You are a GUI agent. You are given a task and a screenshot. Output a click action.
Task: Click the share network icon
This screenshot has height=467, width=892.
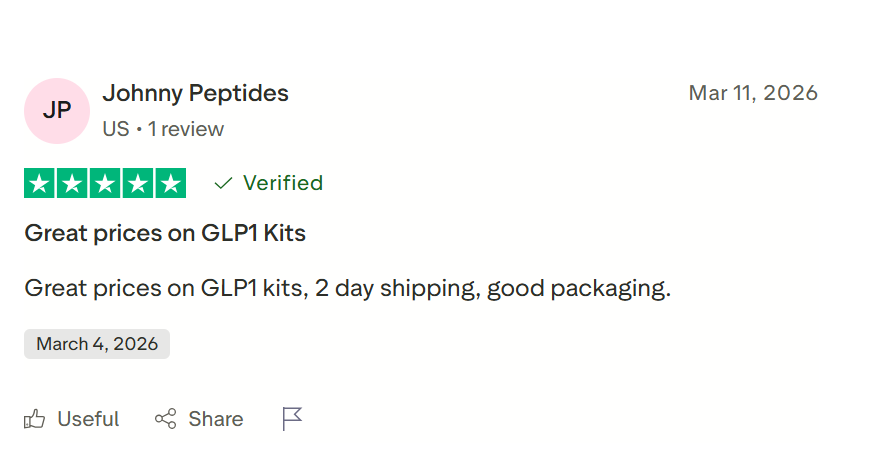[x=165, y=419]
